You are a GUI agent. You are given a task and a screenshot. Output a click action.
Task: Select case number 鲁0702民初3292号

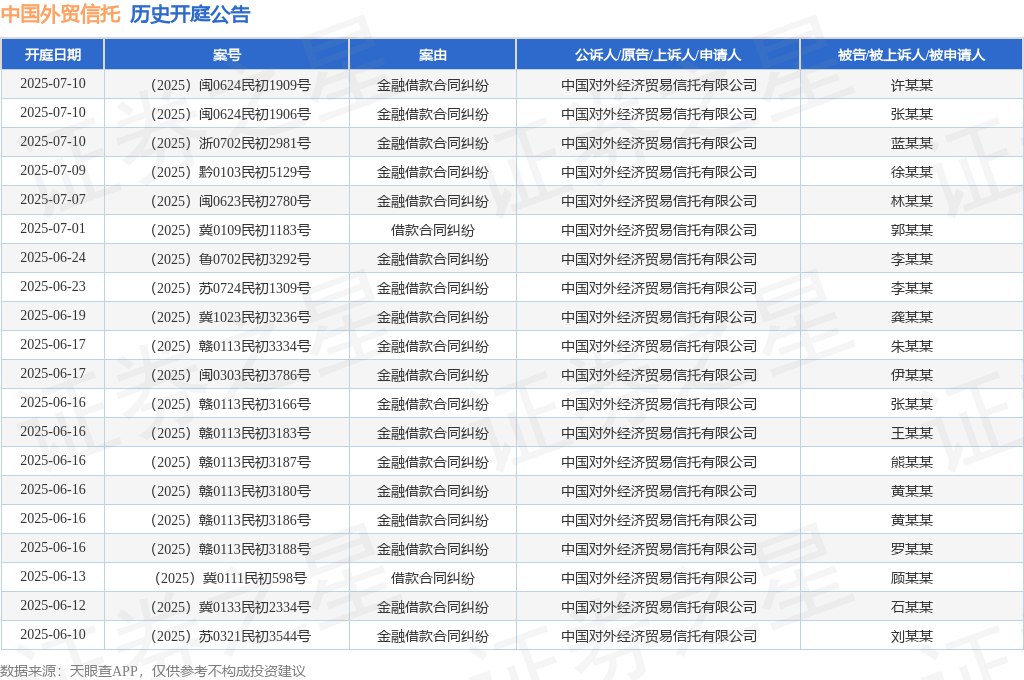click(x=255, y=259)
